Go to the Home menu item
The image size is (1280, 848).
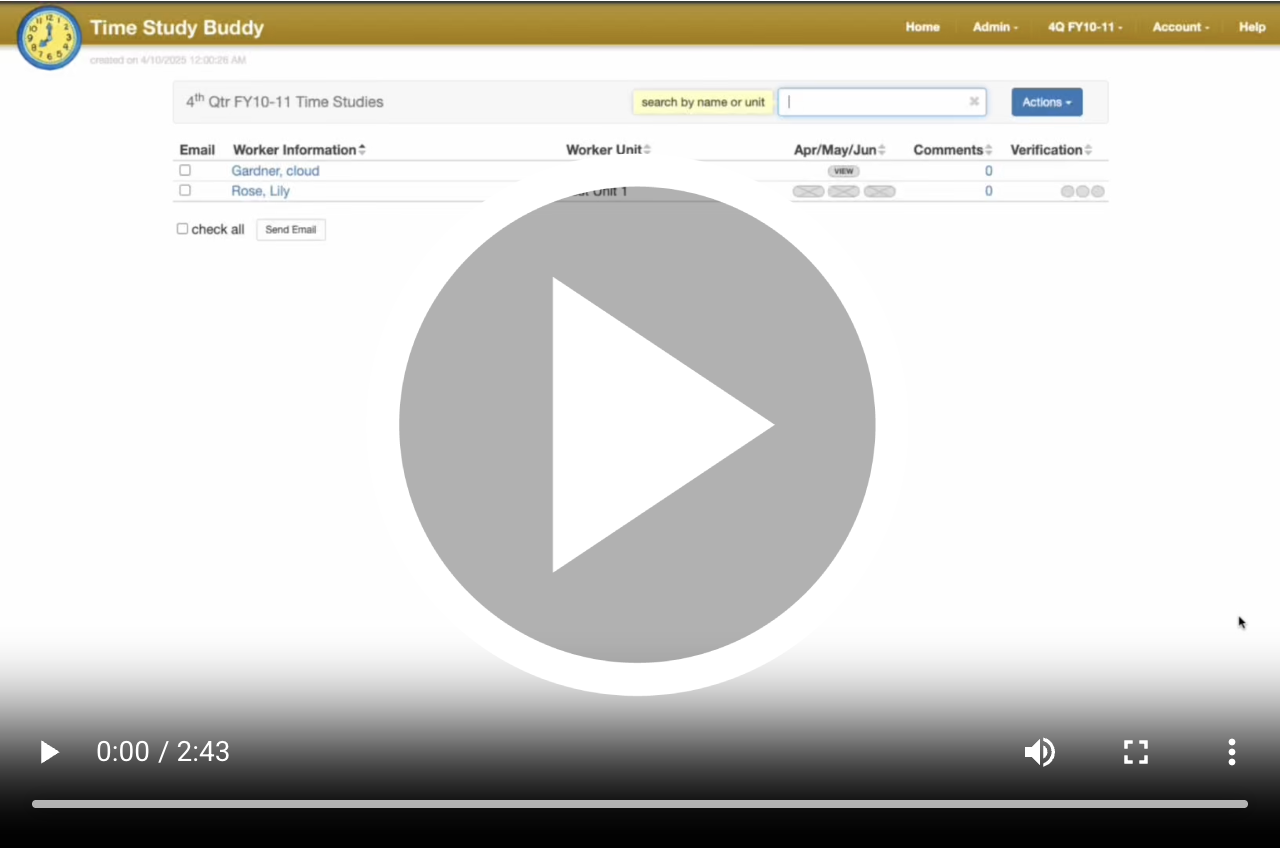[922, 27]
